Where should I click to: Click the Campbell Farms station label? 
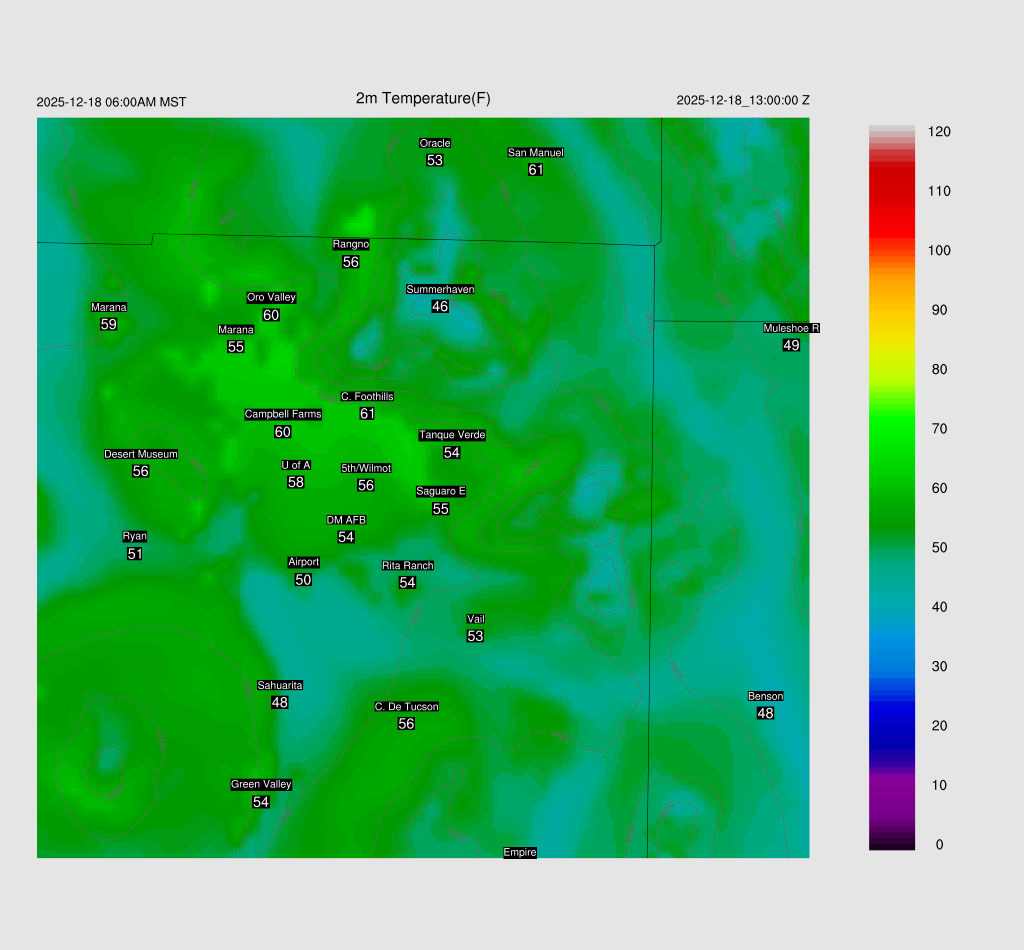pos(283,414)
